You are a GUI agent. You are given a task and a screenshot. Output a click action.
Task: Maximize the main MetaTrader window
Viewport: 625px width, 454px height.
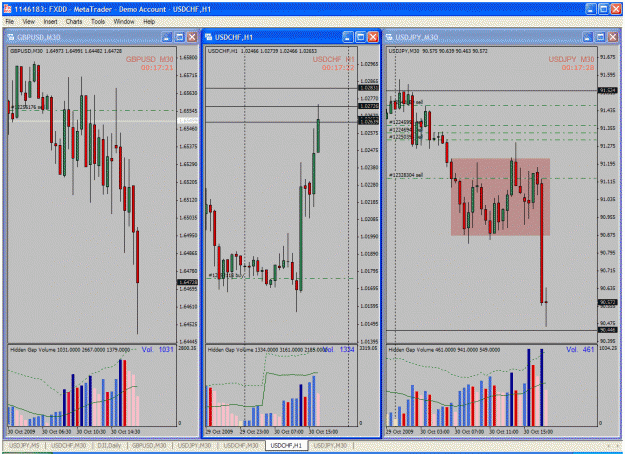coord(603,9)
